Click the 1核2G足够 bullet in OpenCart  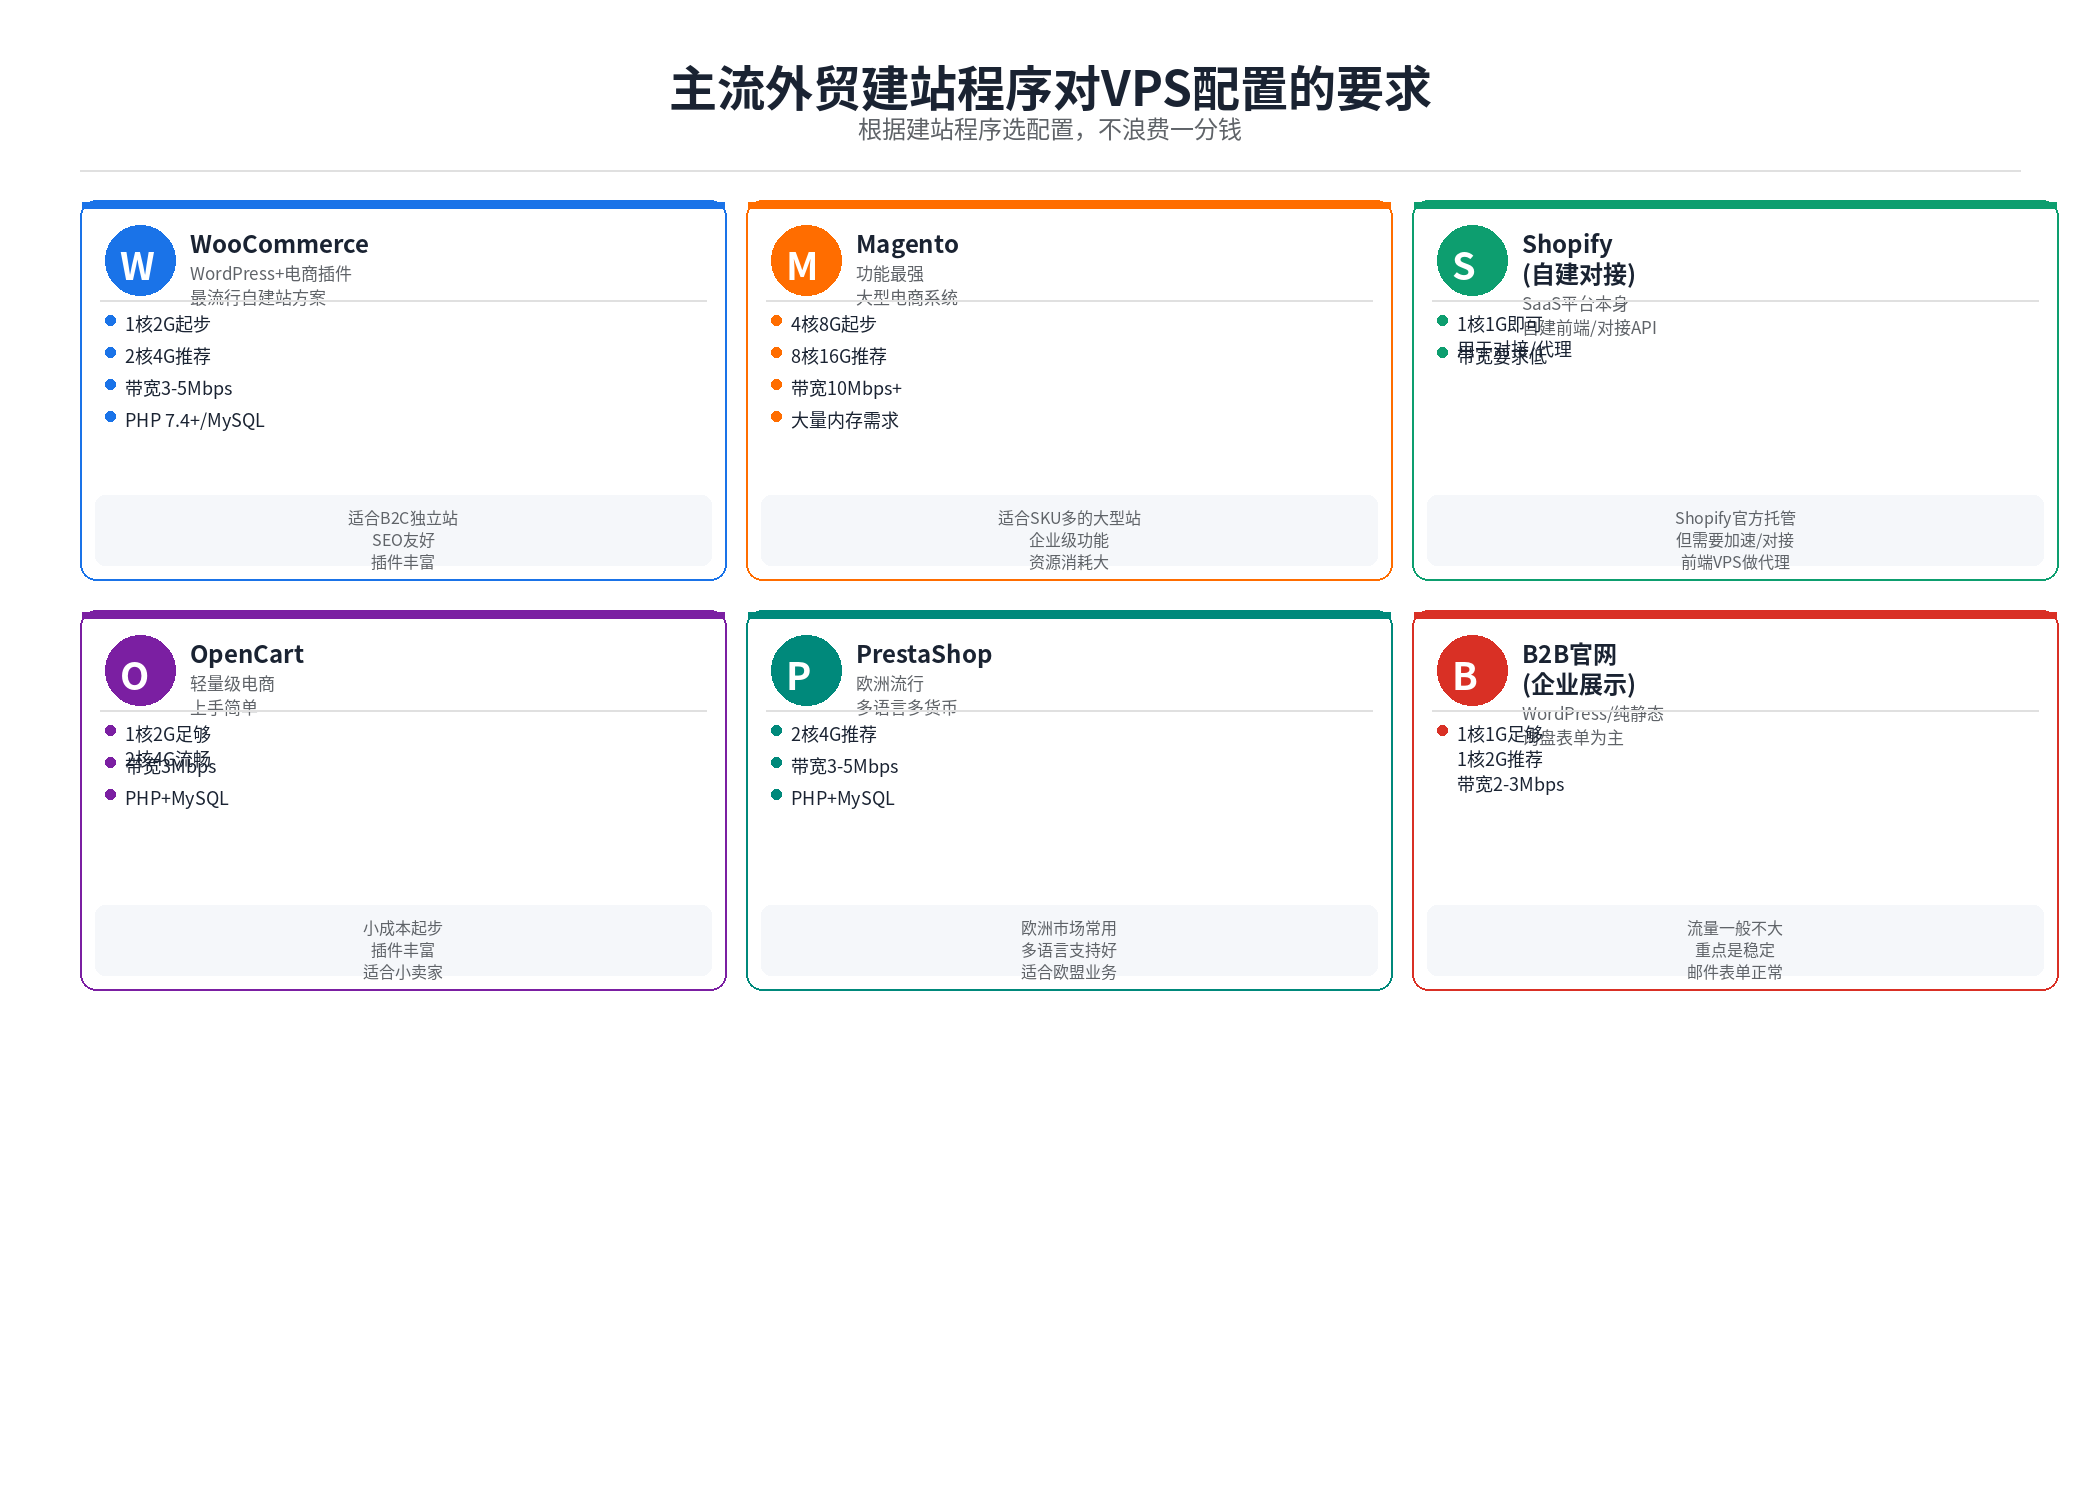pyautogui.click(x=167, y=734)
